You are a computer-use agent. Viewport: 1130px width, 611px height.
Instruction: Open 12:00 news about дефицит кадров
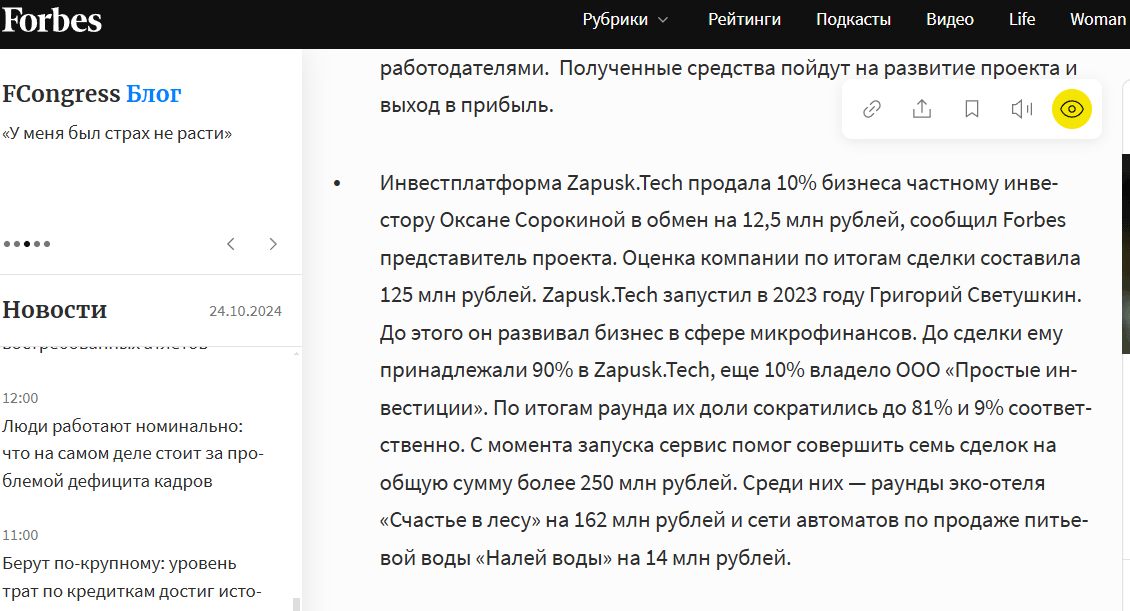click(133, 453)
